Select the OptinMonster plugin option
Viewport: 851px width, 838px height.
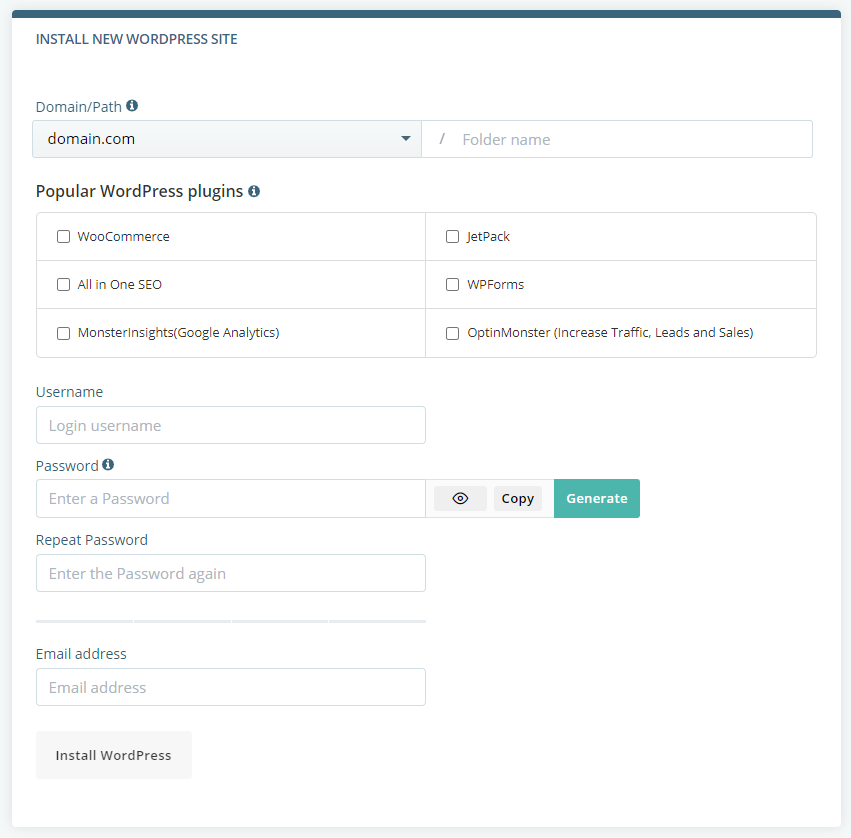click(452, 332)
